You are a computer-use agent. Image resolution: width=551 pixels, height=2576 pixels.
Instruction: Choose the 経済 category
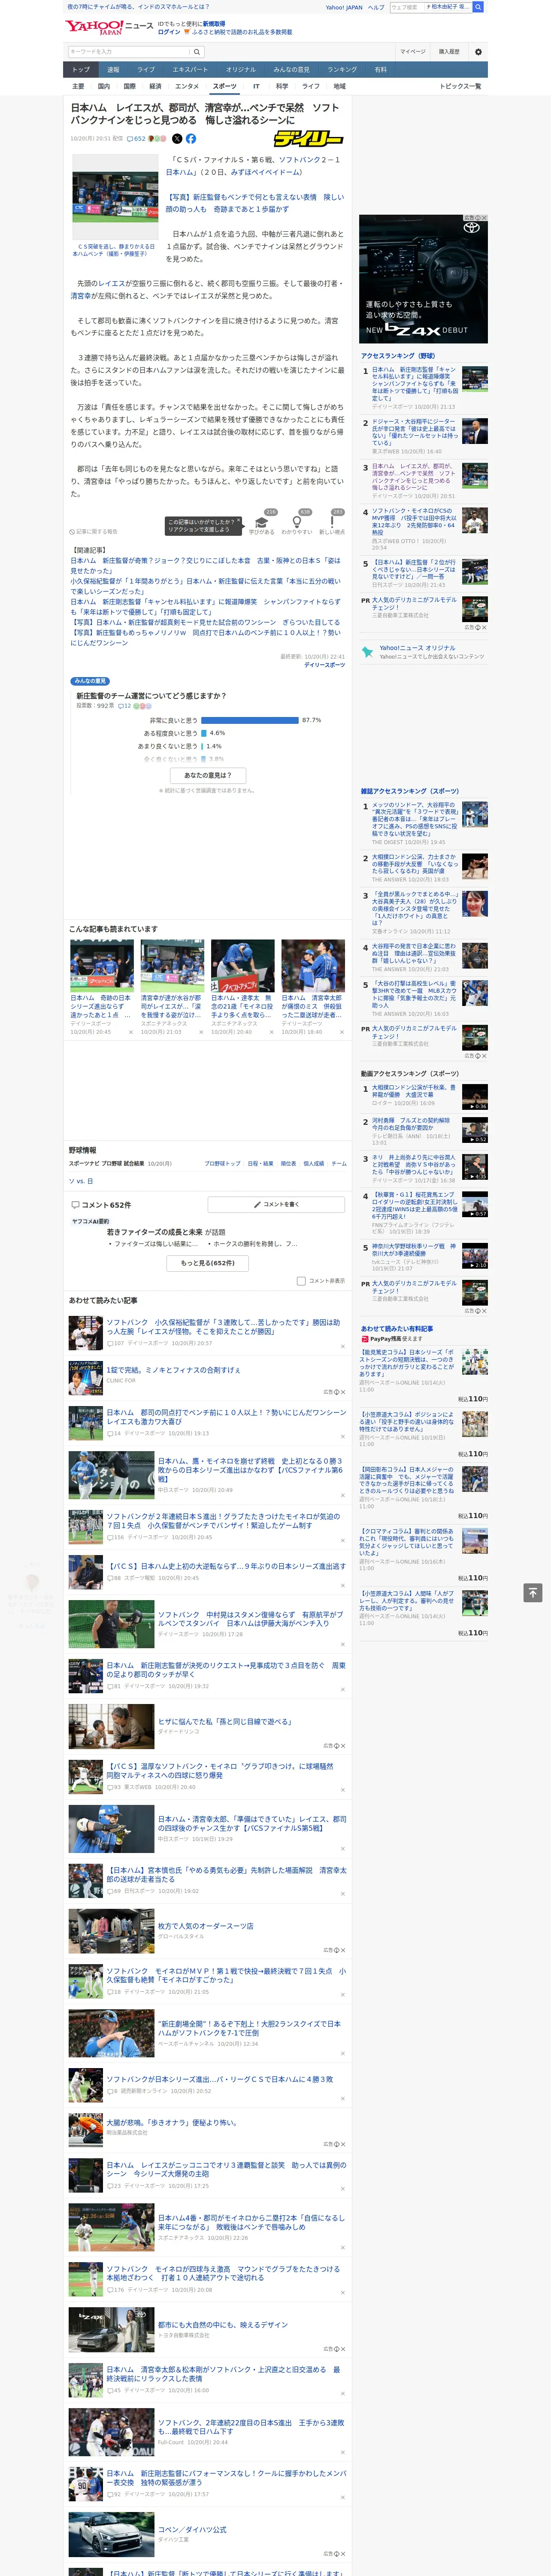tap(155, 86)
